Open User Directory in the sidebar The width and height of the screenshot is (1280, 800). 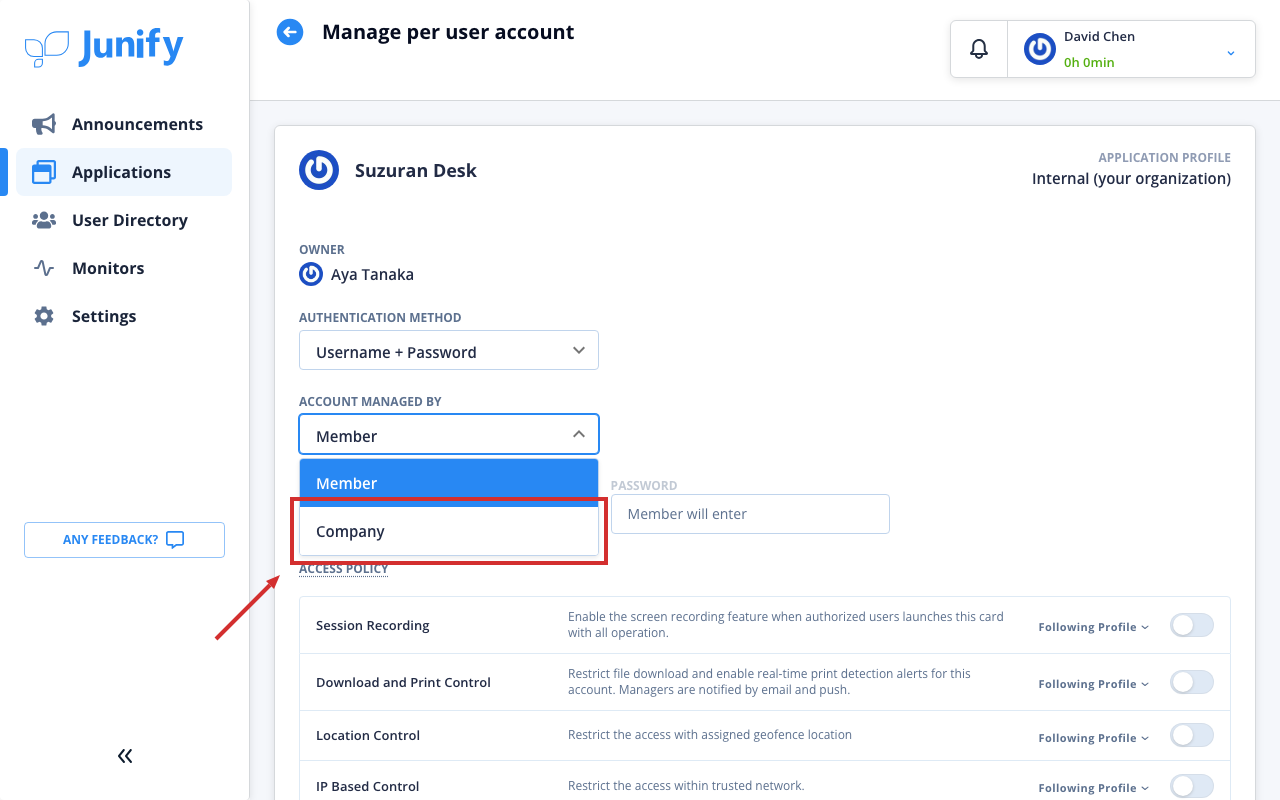pos(124,220)
